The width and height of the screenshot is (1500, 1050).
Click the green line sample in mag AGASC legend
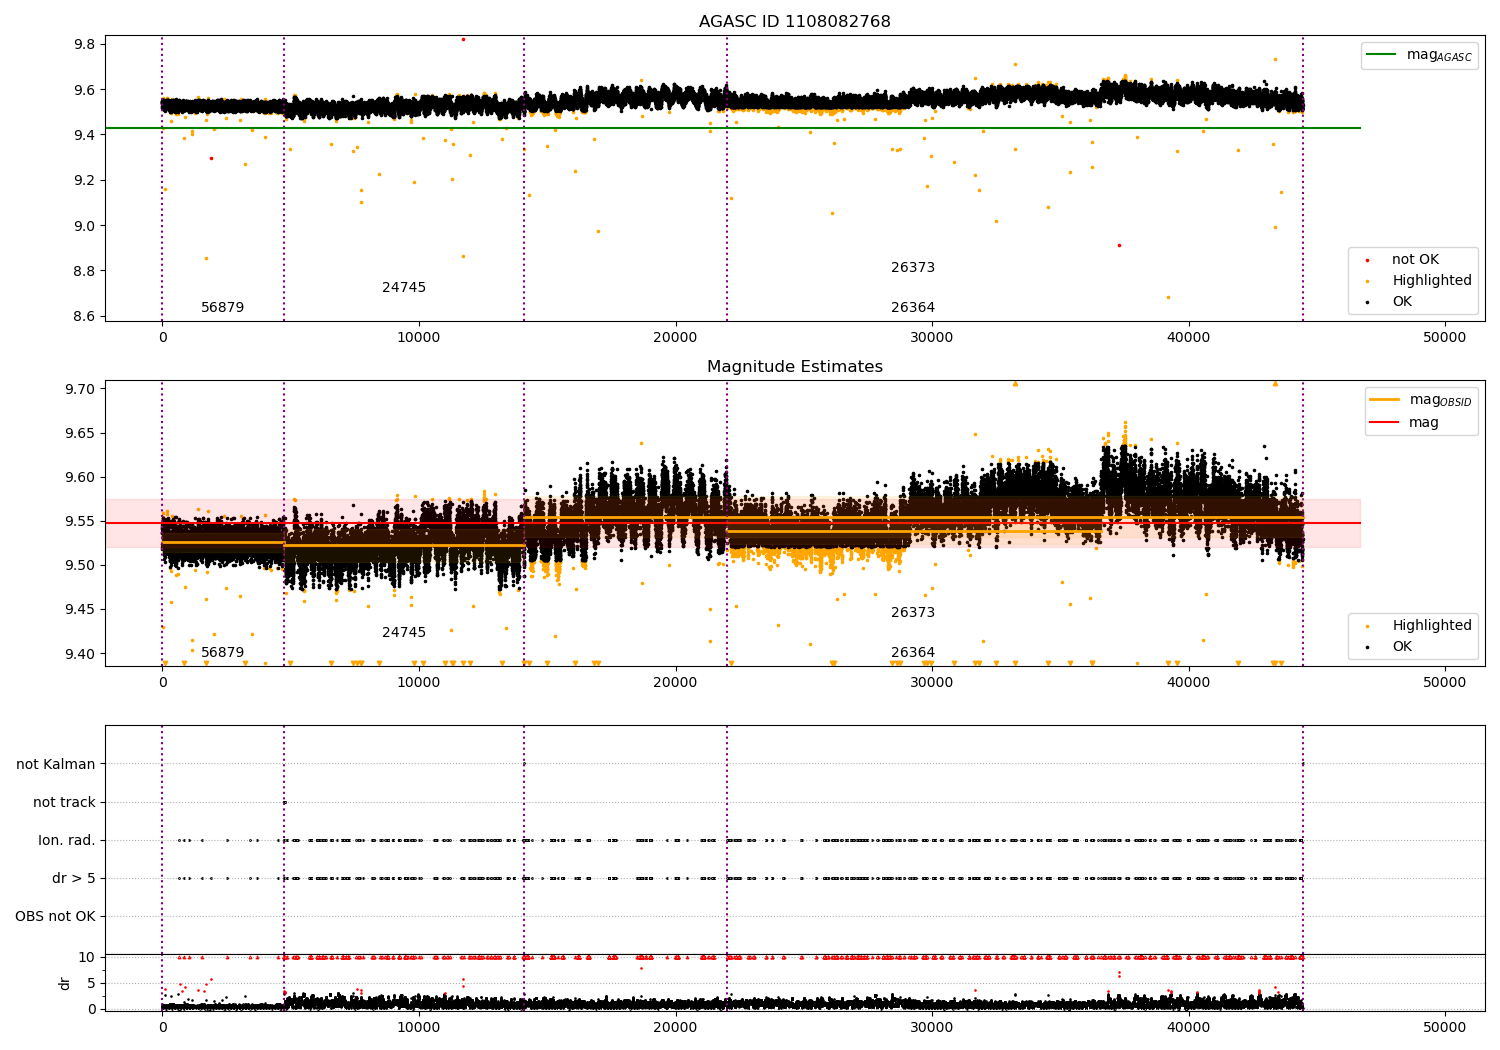[x=1381, y=55]
